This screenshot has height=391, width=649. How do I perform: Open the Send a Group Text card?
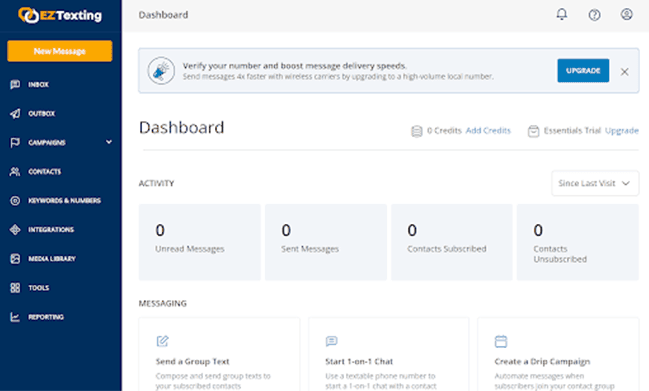pos(219,354)
